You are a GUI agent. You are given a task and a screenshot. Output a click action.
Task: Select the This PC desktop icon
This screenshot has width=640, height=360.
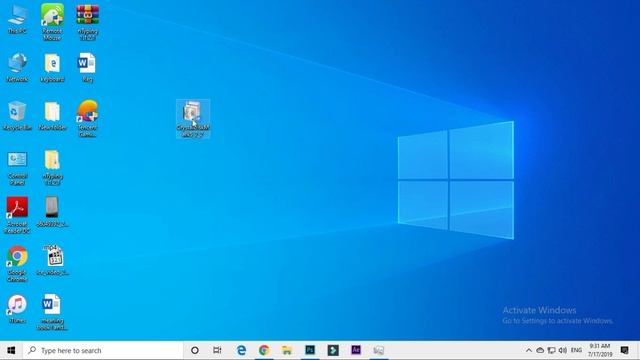[17, 19]
